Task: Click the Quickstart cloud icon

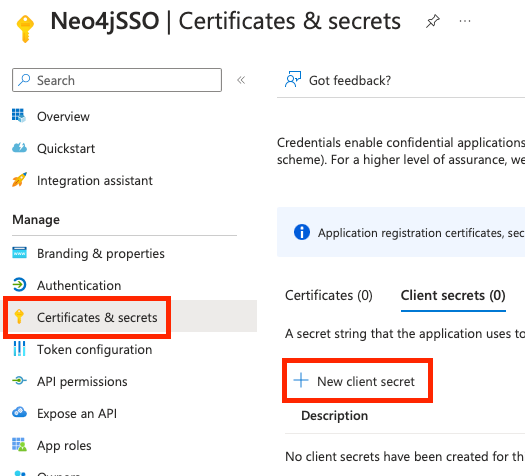Action: (x=19, y=148)
